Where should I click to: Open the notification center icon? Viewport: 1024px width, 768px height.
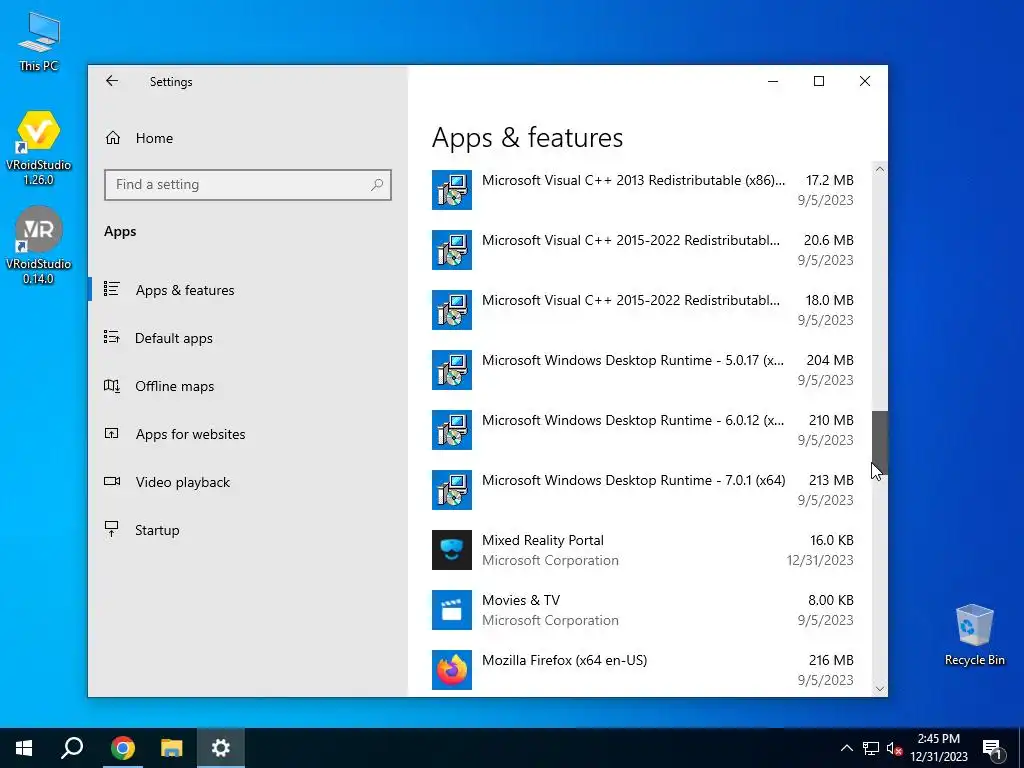point(992,748)
